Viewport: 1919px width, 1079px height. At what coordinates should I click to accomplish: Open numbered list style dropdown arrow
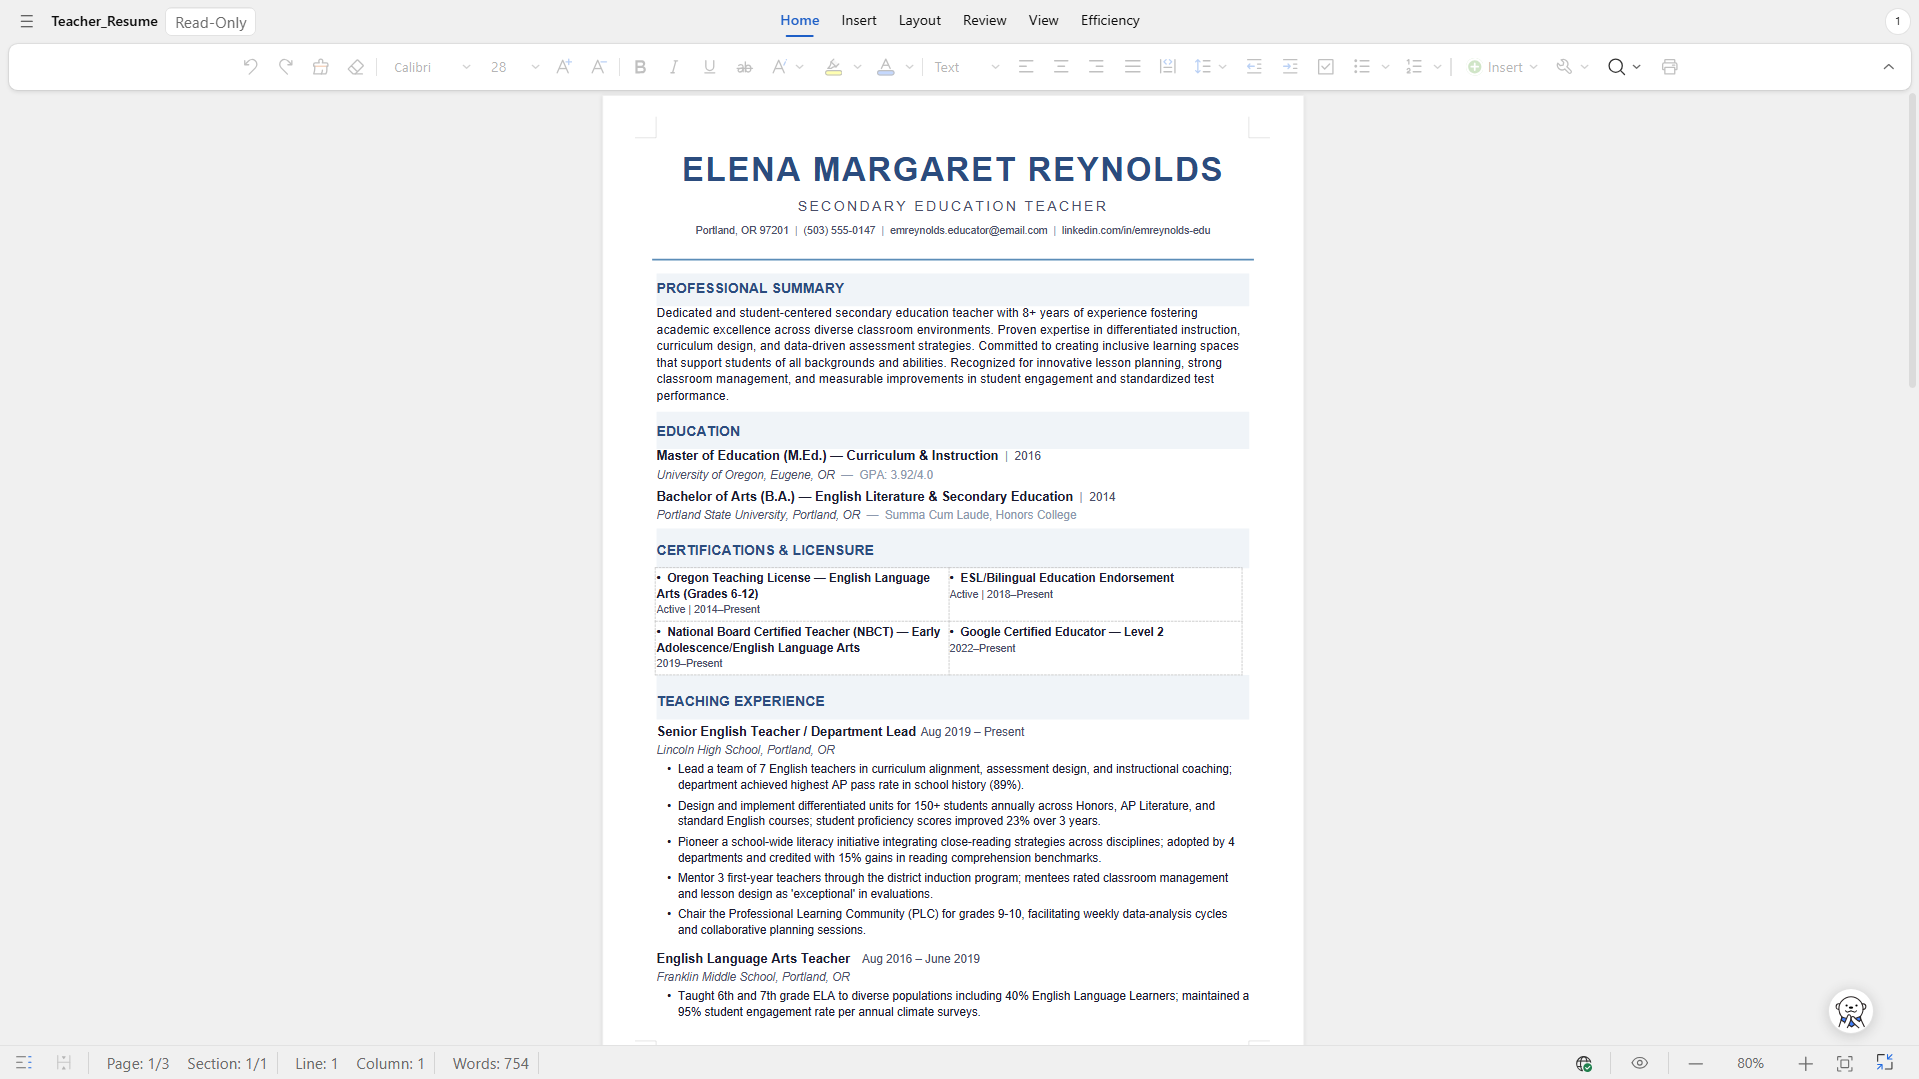pyautogui.click(x=1437, y=67)
